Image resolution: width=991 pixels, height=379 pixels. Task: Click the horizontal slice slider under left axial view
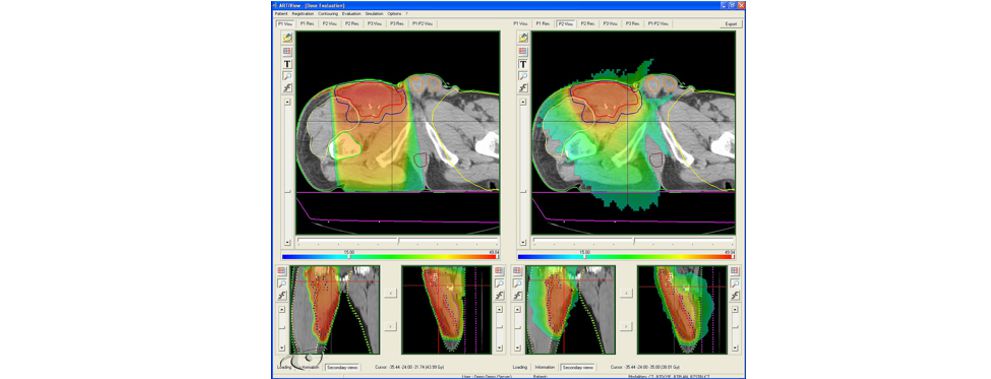tap(397, 242)
